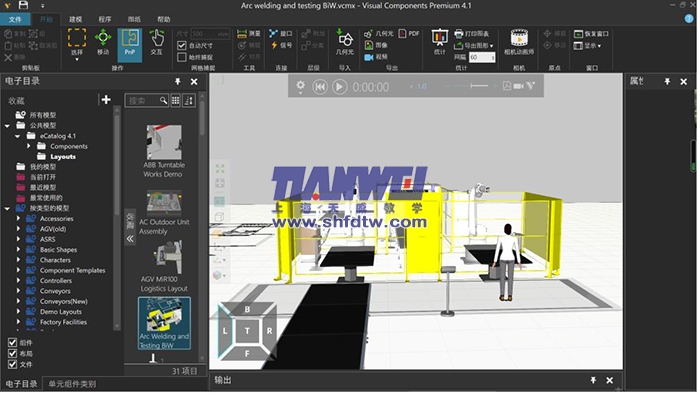
Task: Adjust the simulation speed slider
Action: (x=471, y=86)
